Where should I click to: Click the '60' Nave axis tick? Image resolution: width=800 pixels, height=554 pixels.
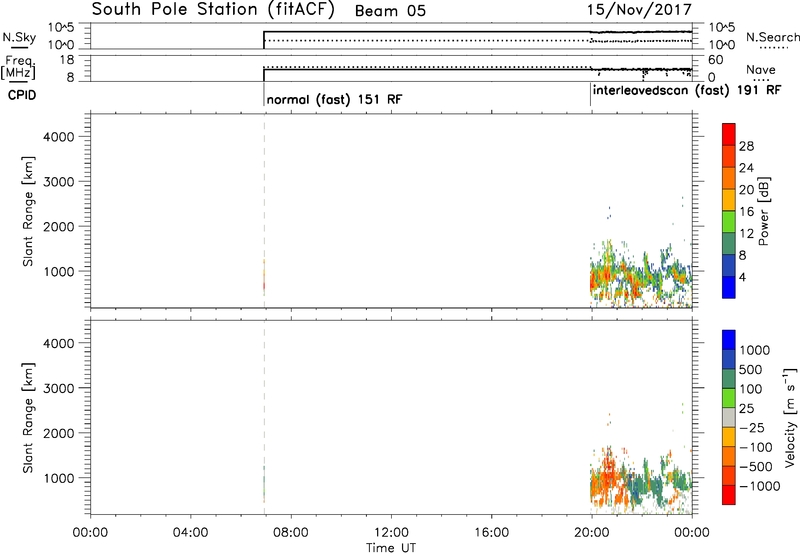pos(715,60)
